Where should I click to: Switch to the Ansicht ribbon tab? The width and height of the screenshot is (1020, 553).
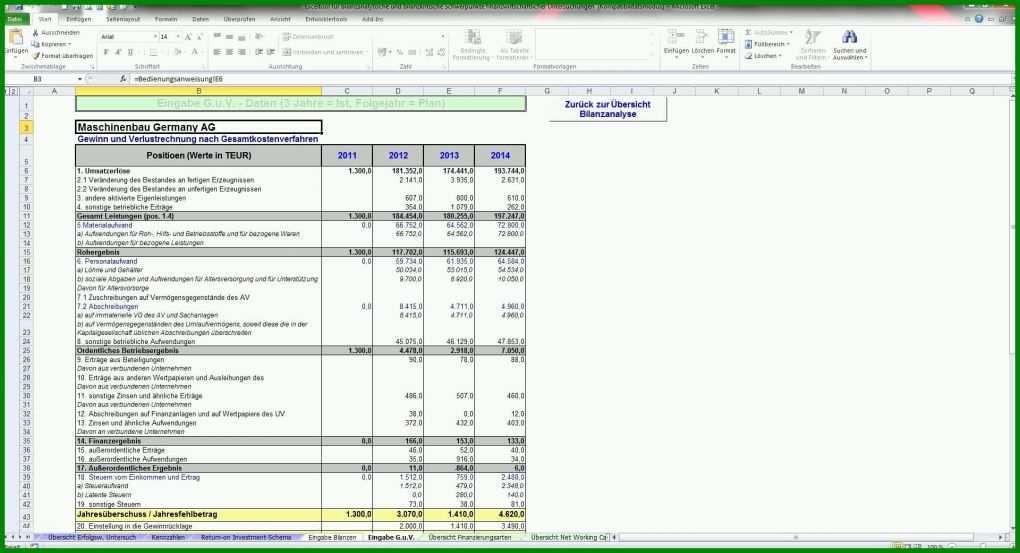280,20
